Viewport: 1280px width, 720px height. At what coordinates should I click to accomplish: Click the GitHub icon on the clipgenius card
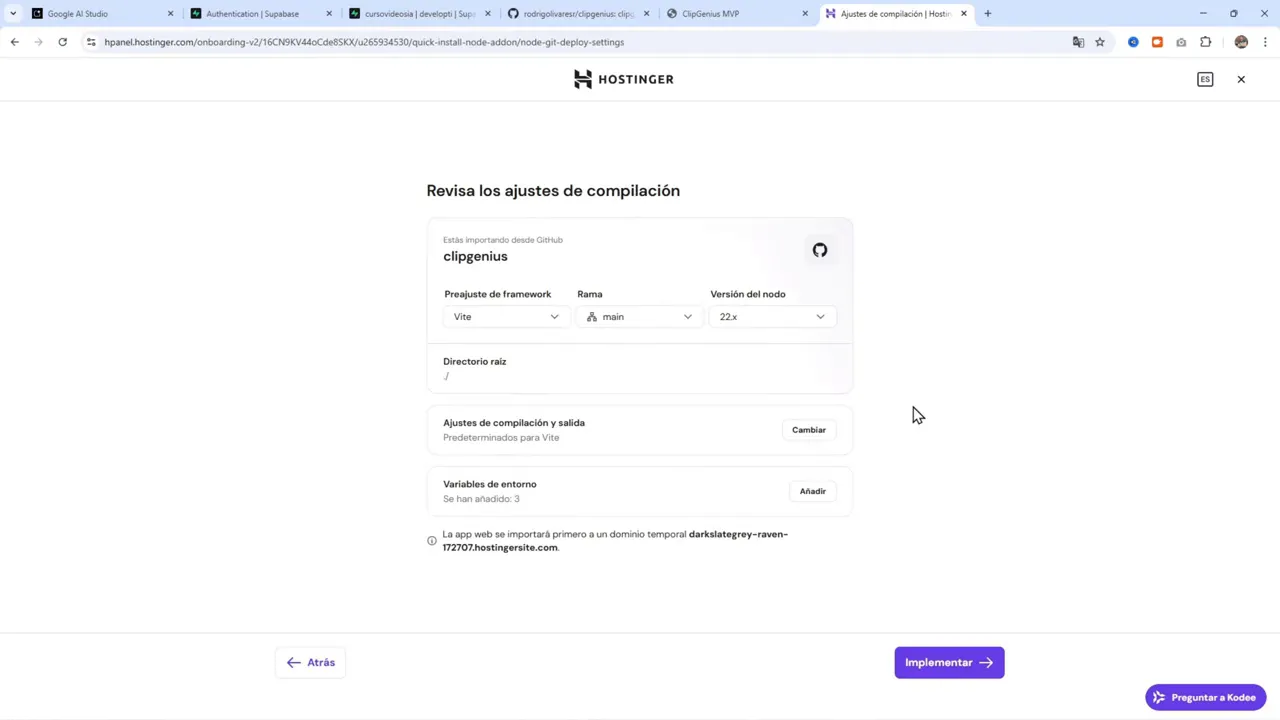[820, 250]
